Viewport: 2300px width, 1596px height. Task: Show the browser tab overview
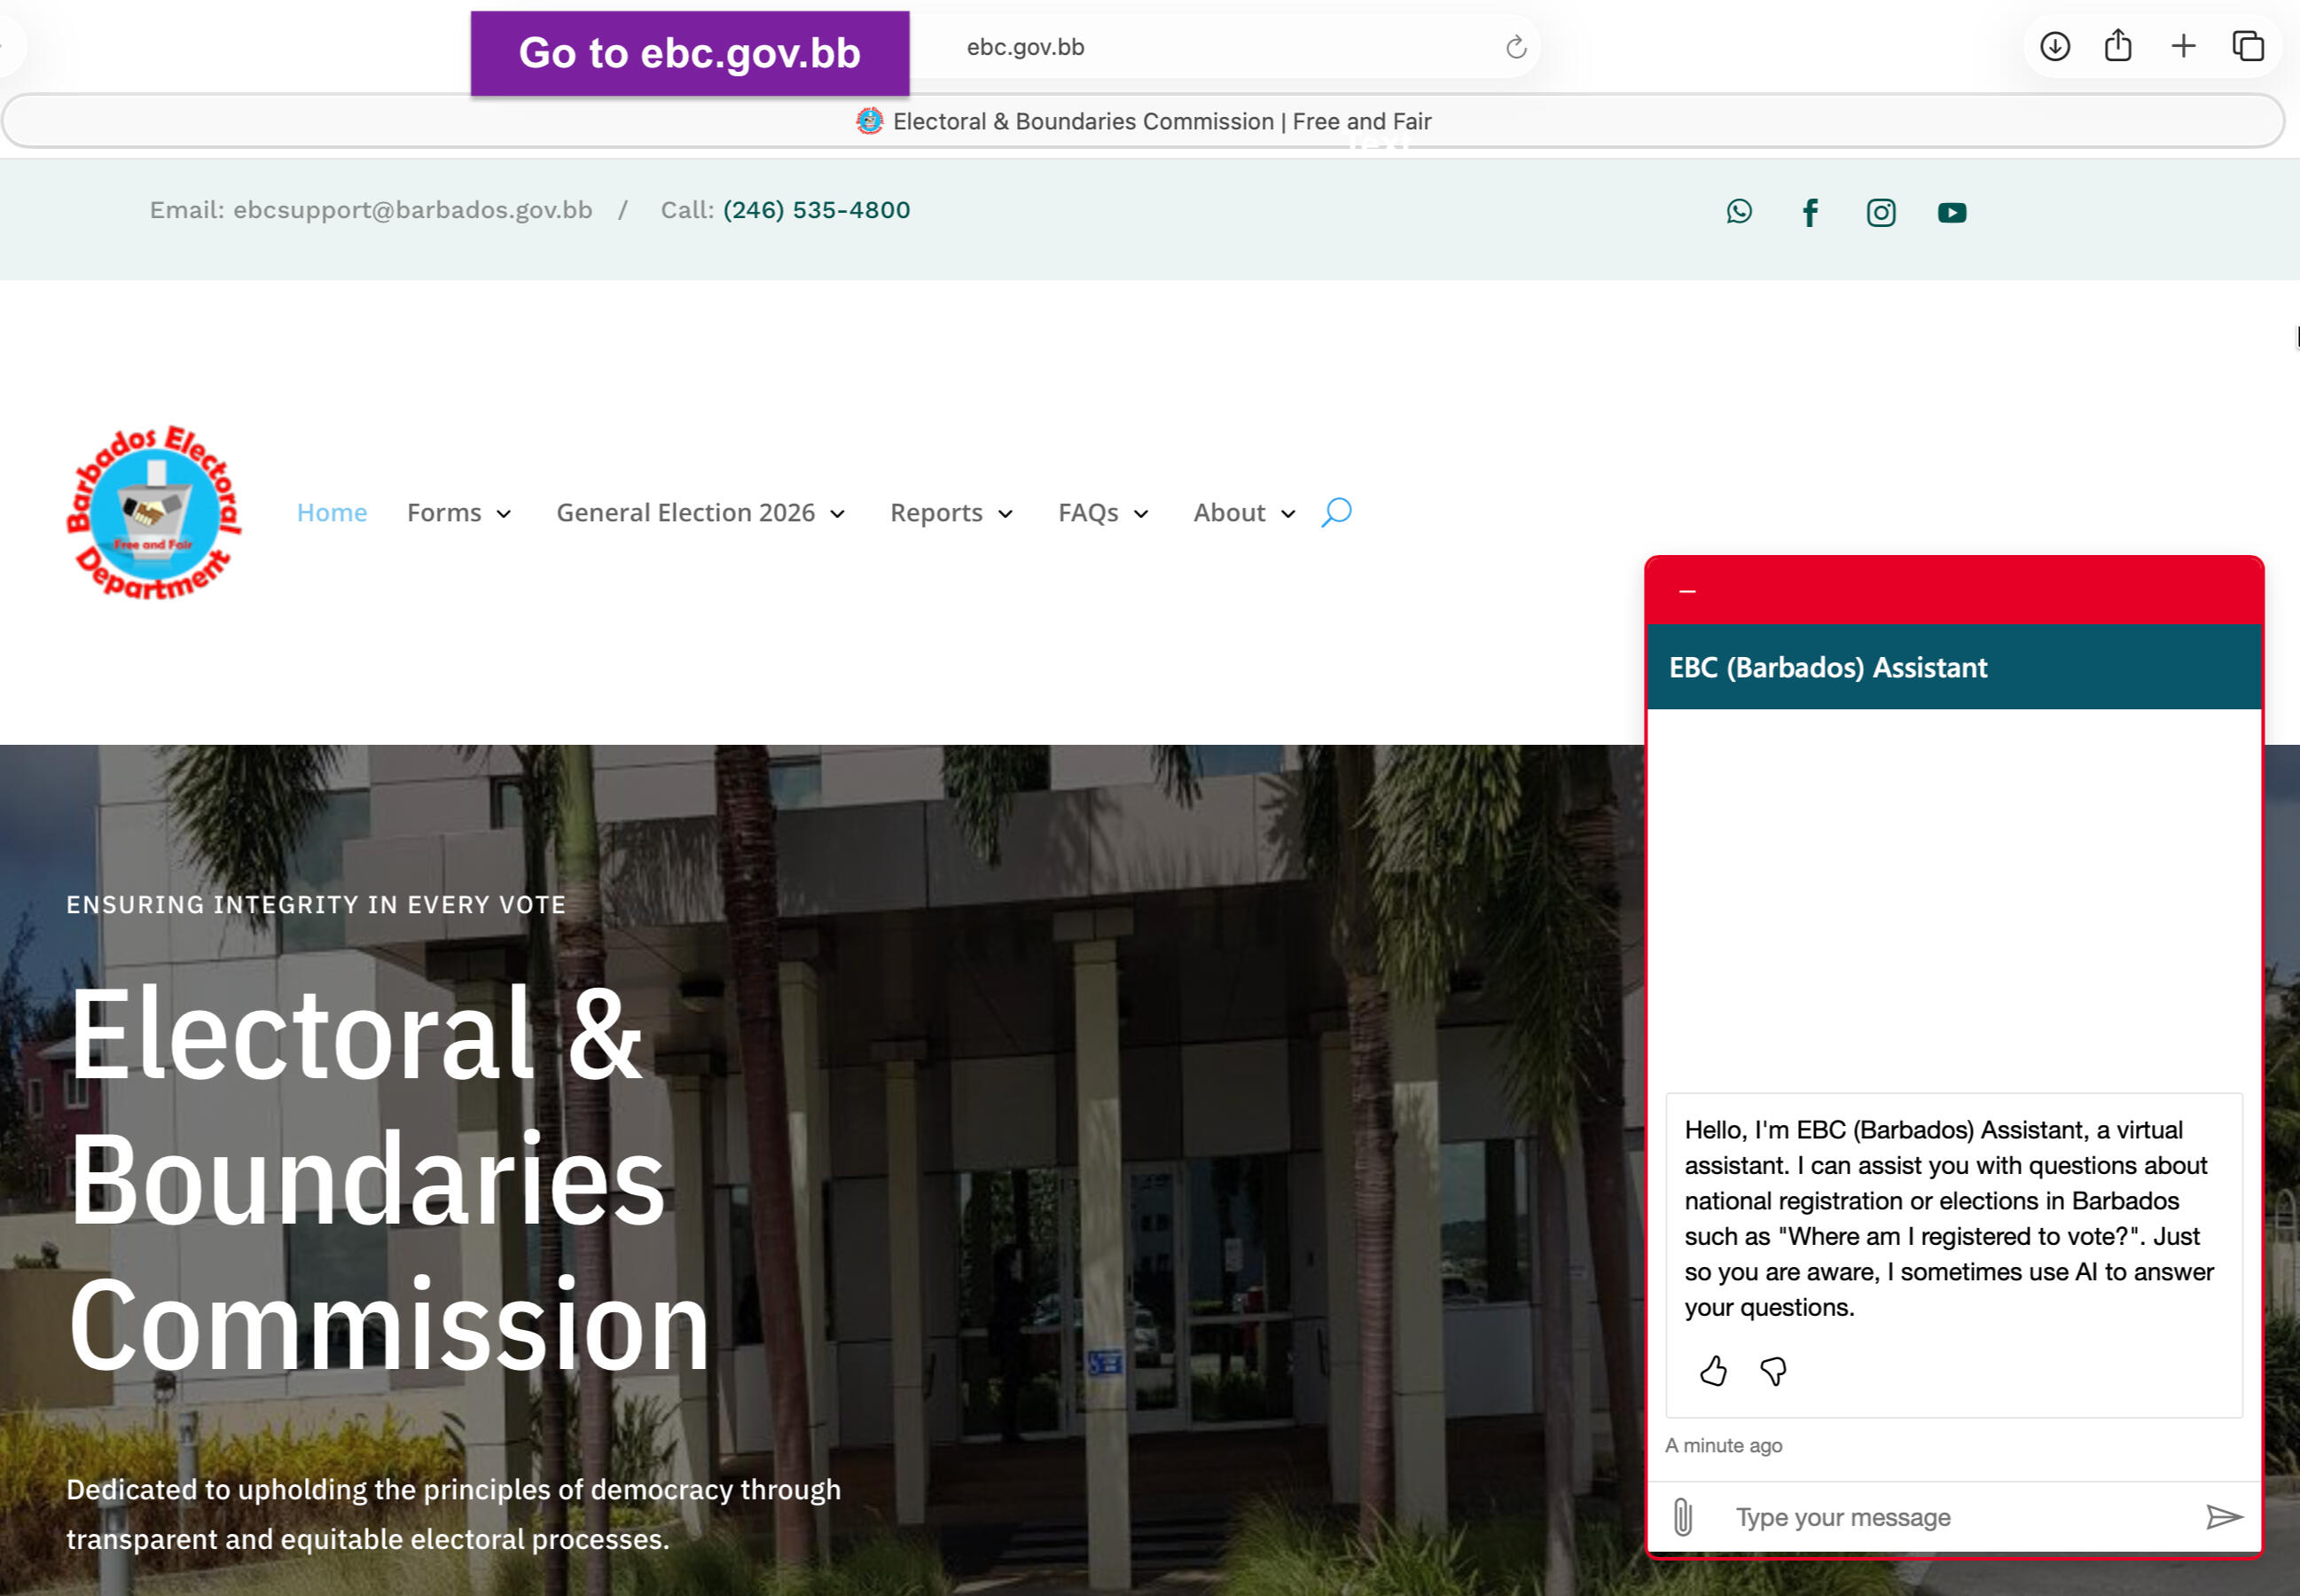(2247, 46)
